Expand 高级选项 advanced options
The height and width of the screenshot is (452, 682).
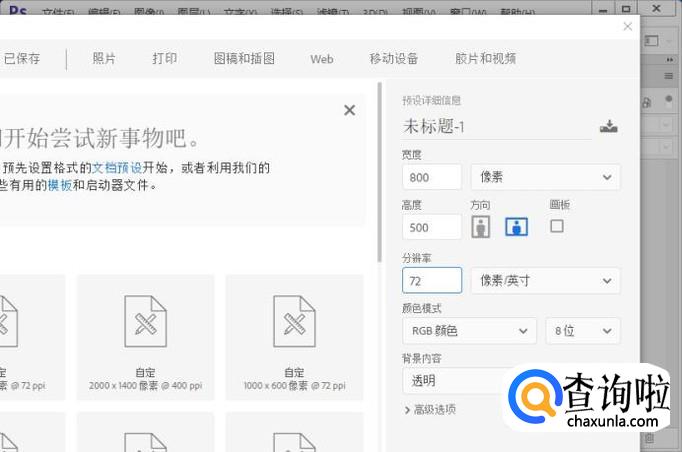tap(430, 409)
